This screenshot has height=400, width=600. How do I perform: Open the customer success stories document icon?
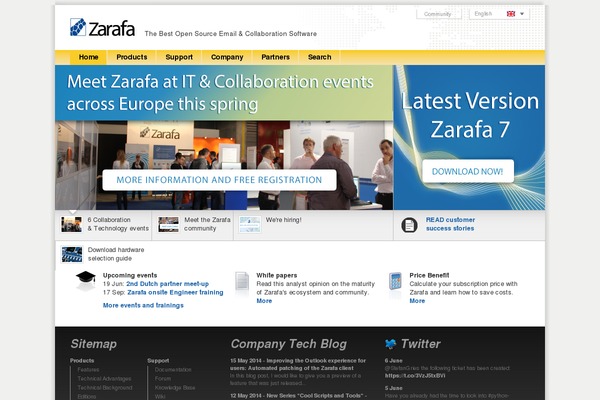point(409,225)
